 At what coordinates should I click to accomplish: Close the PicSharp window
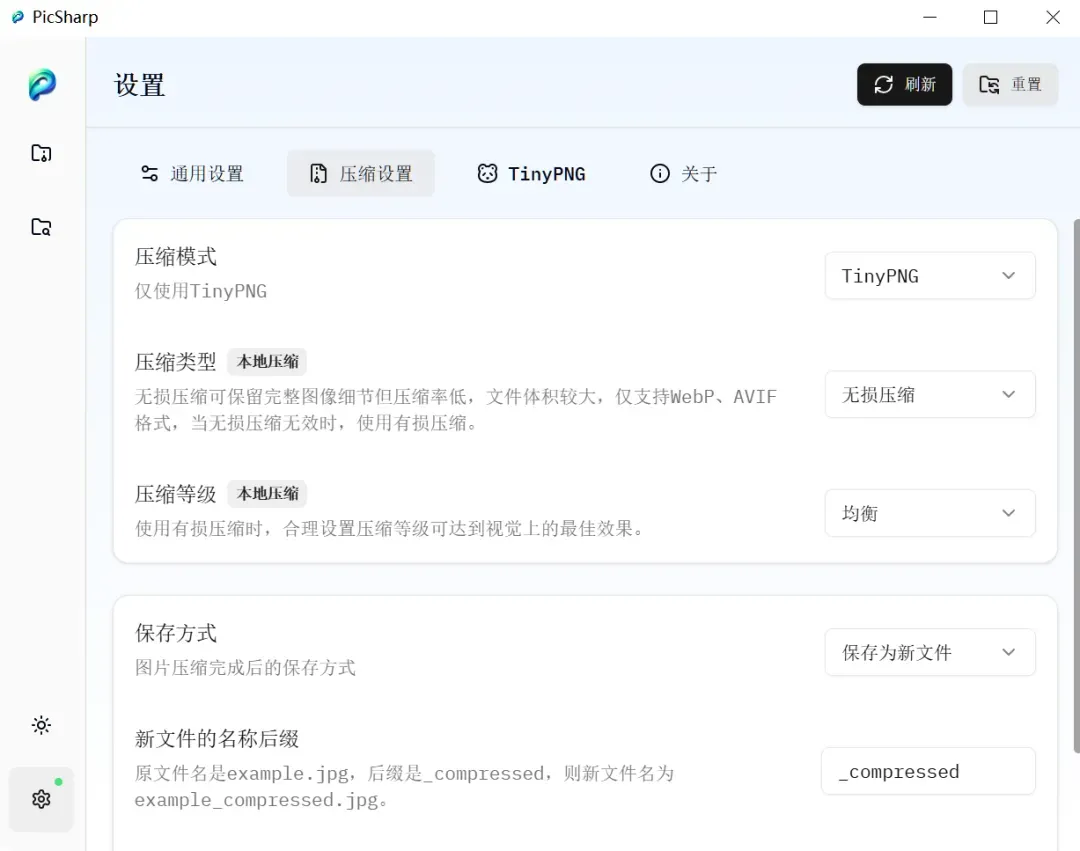click(x=1052, y=17)
